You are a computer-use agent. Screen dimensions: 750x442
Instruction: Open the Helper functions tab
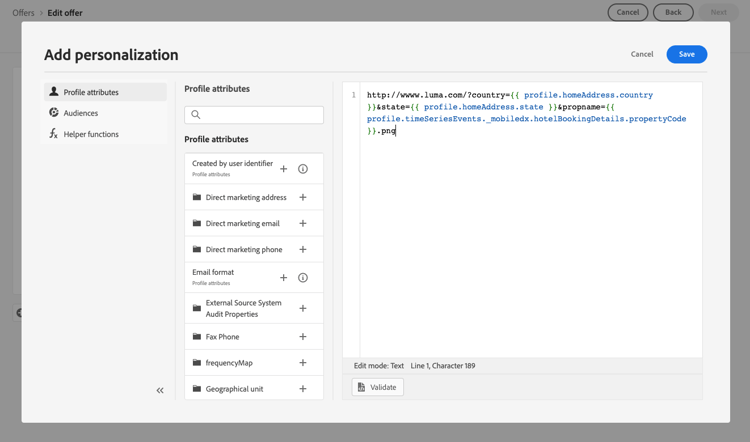point(90,134)
